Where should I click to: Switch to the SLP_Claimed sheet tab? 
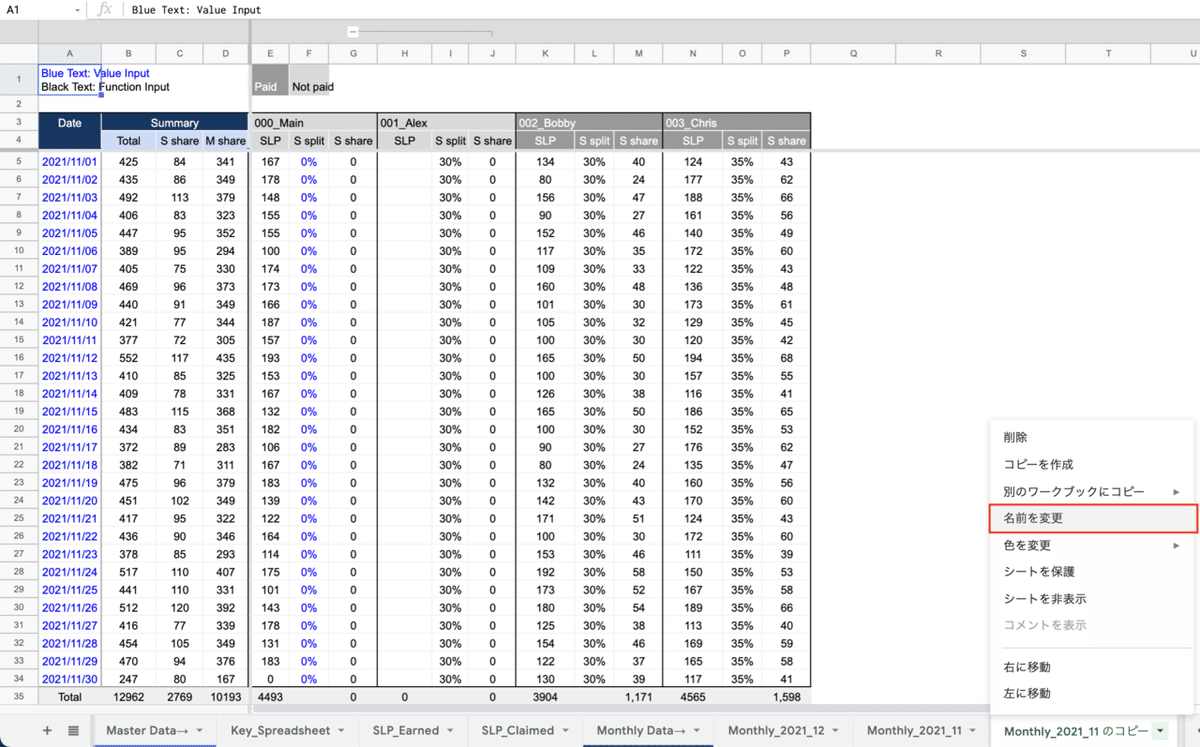pos(517,731)
